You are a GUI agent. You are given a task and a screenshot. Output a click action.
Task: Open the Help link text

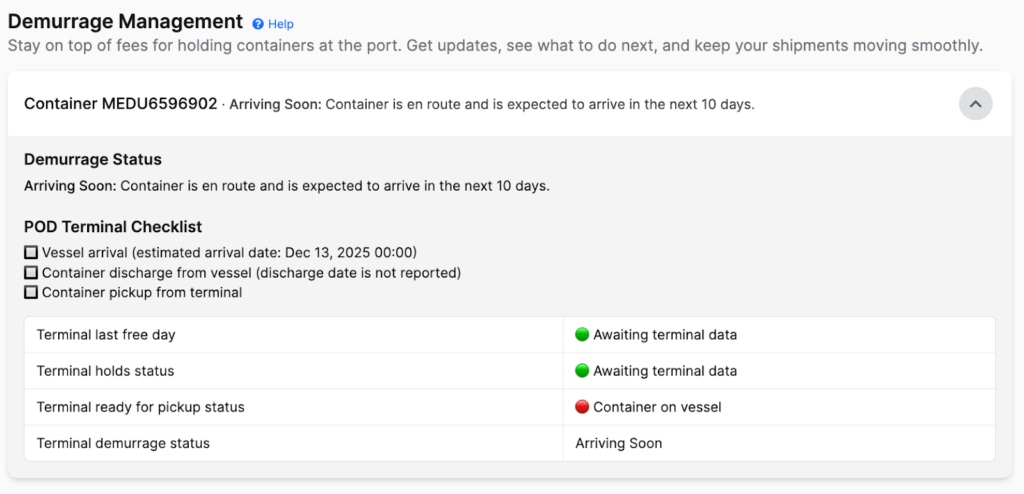tap(281, 24)
